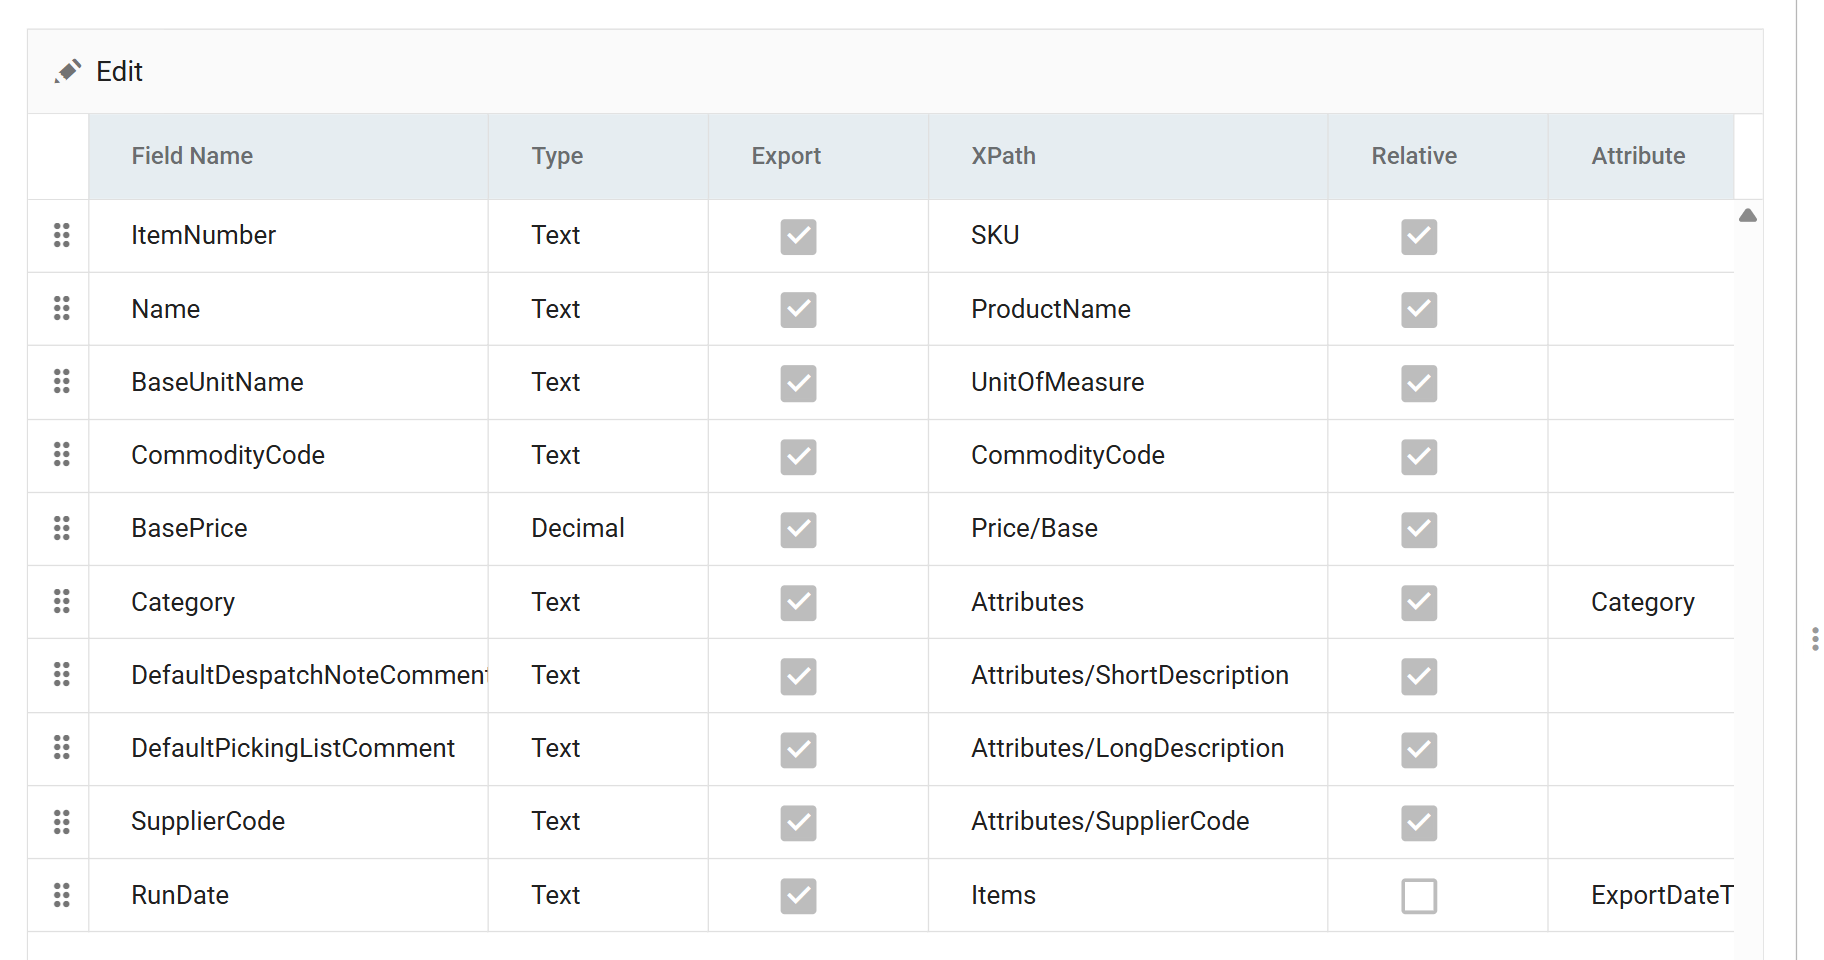Click the Decimal type cell for BasePrice
The image size is (1824, 960).
point(598,528)
